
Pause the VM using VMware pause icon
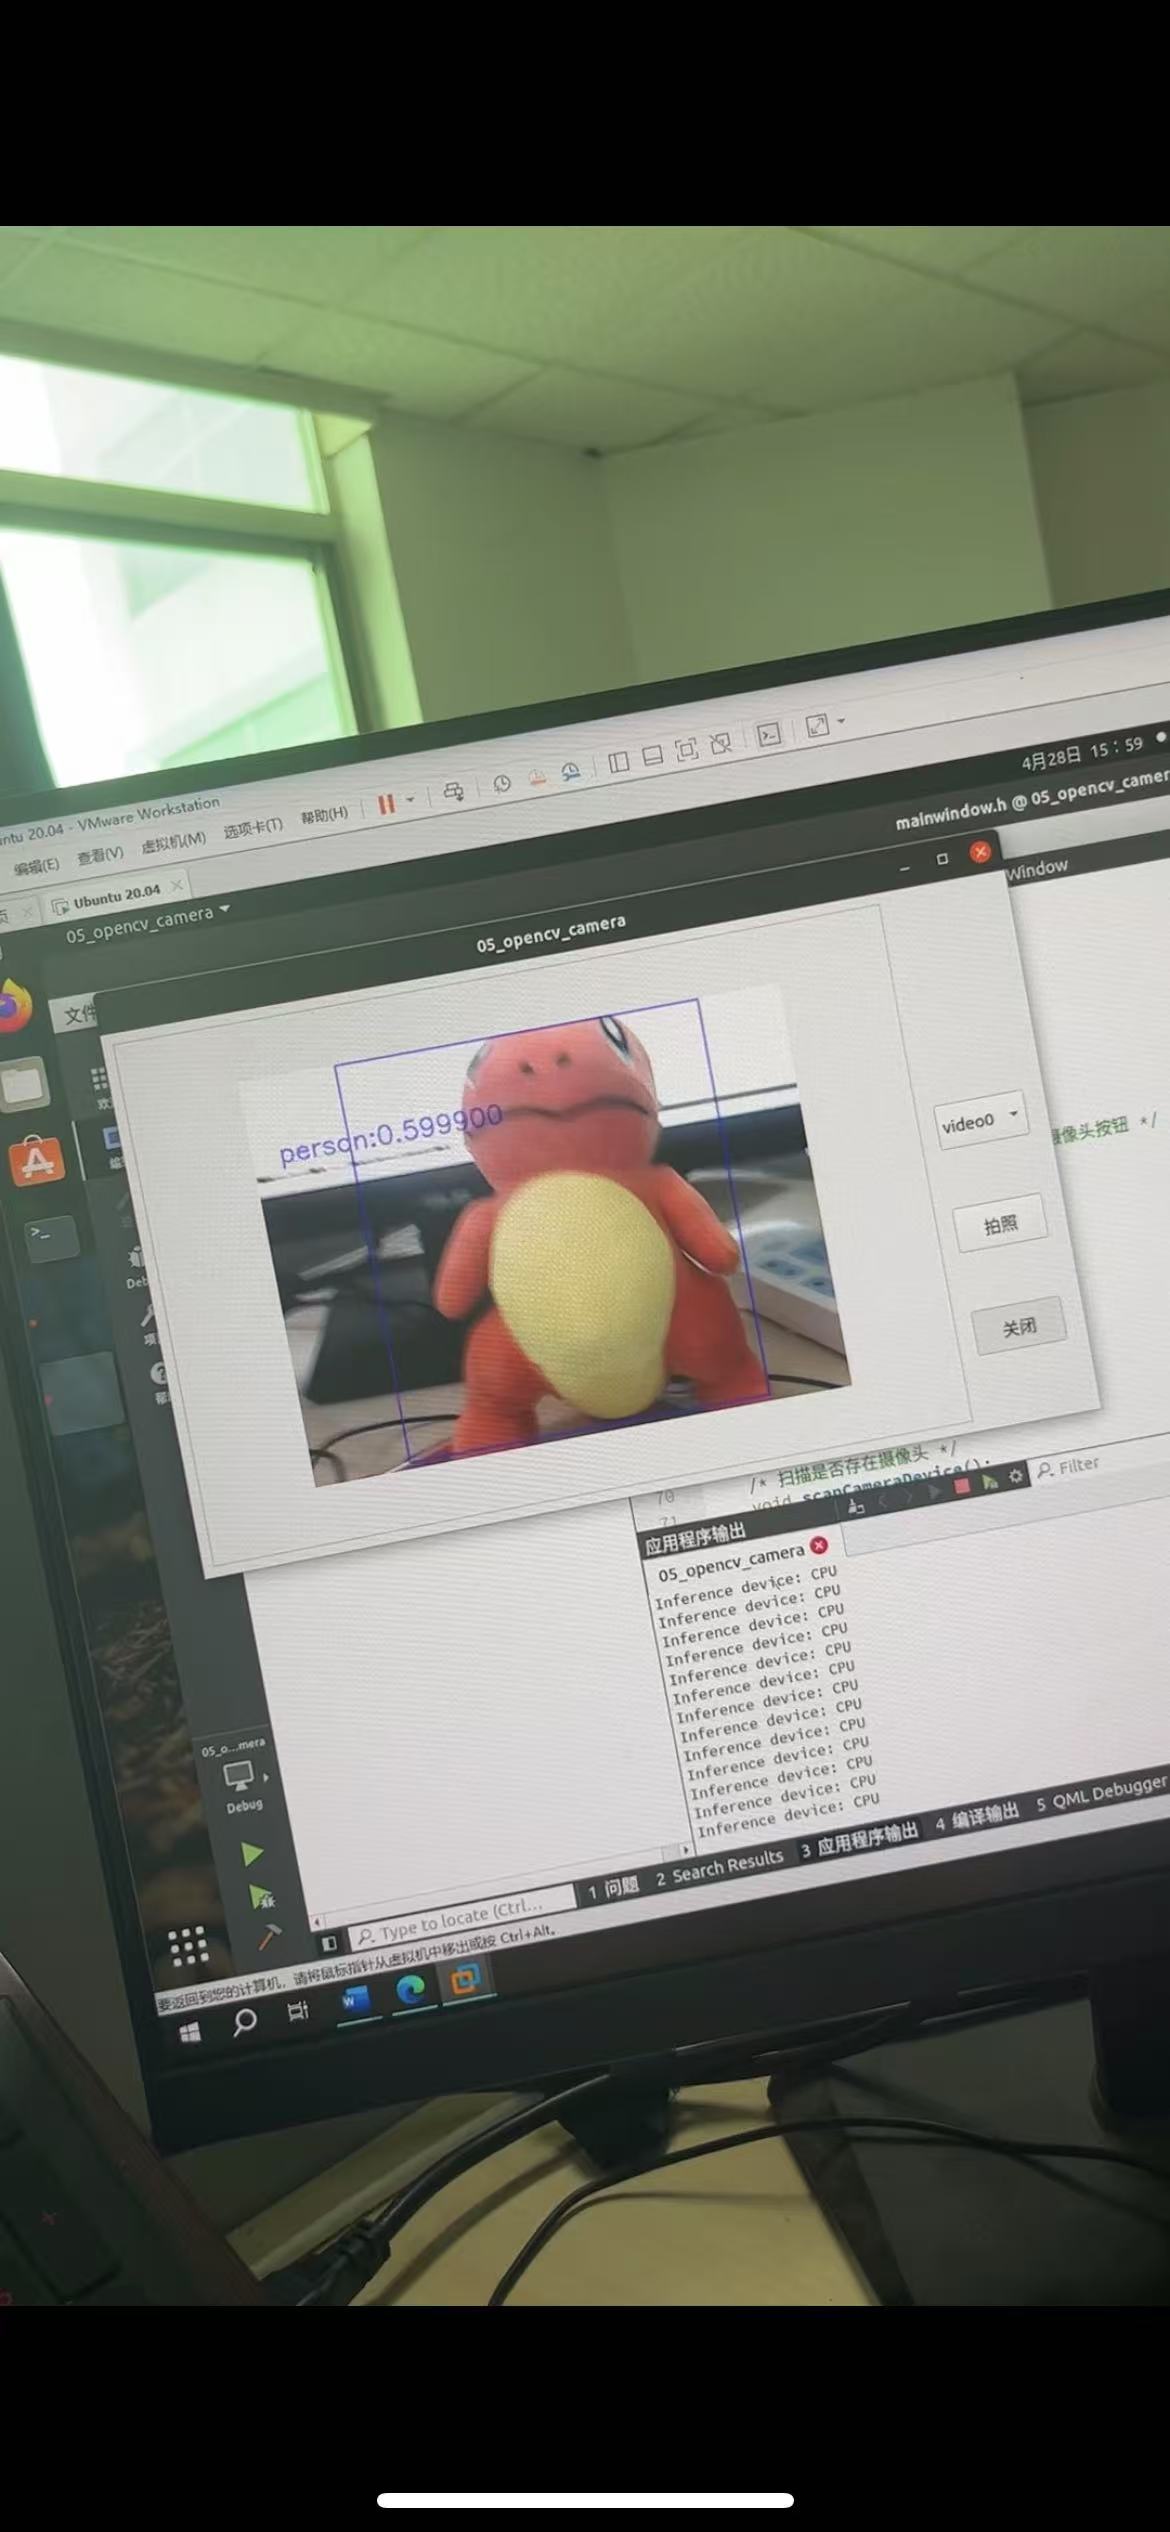tap(386, 803)
